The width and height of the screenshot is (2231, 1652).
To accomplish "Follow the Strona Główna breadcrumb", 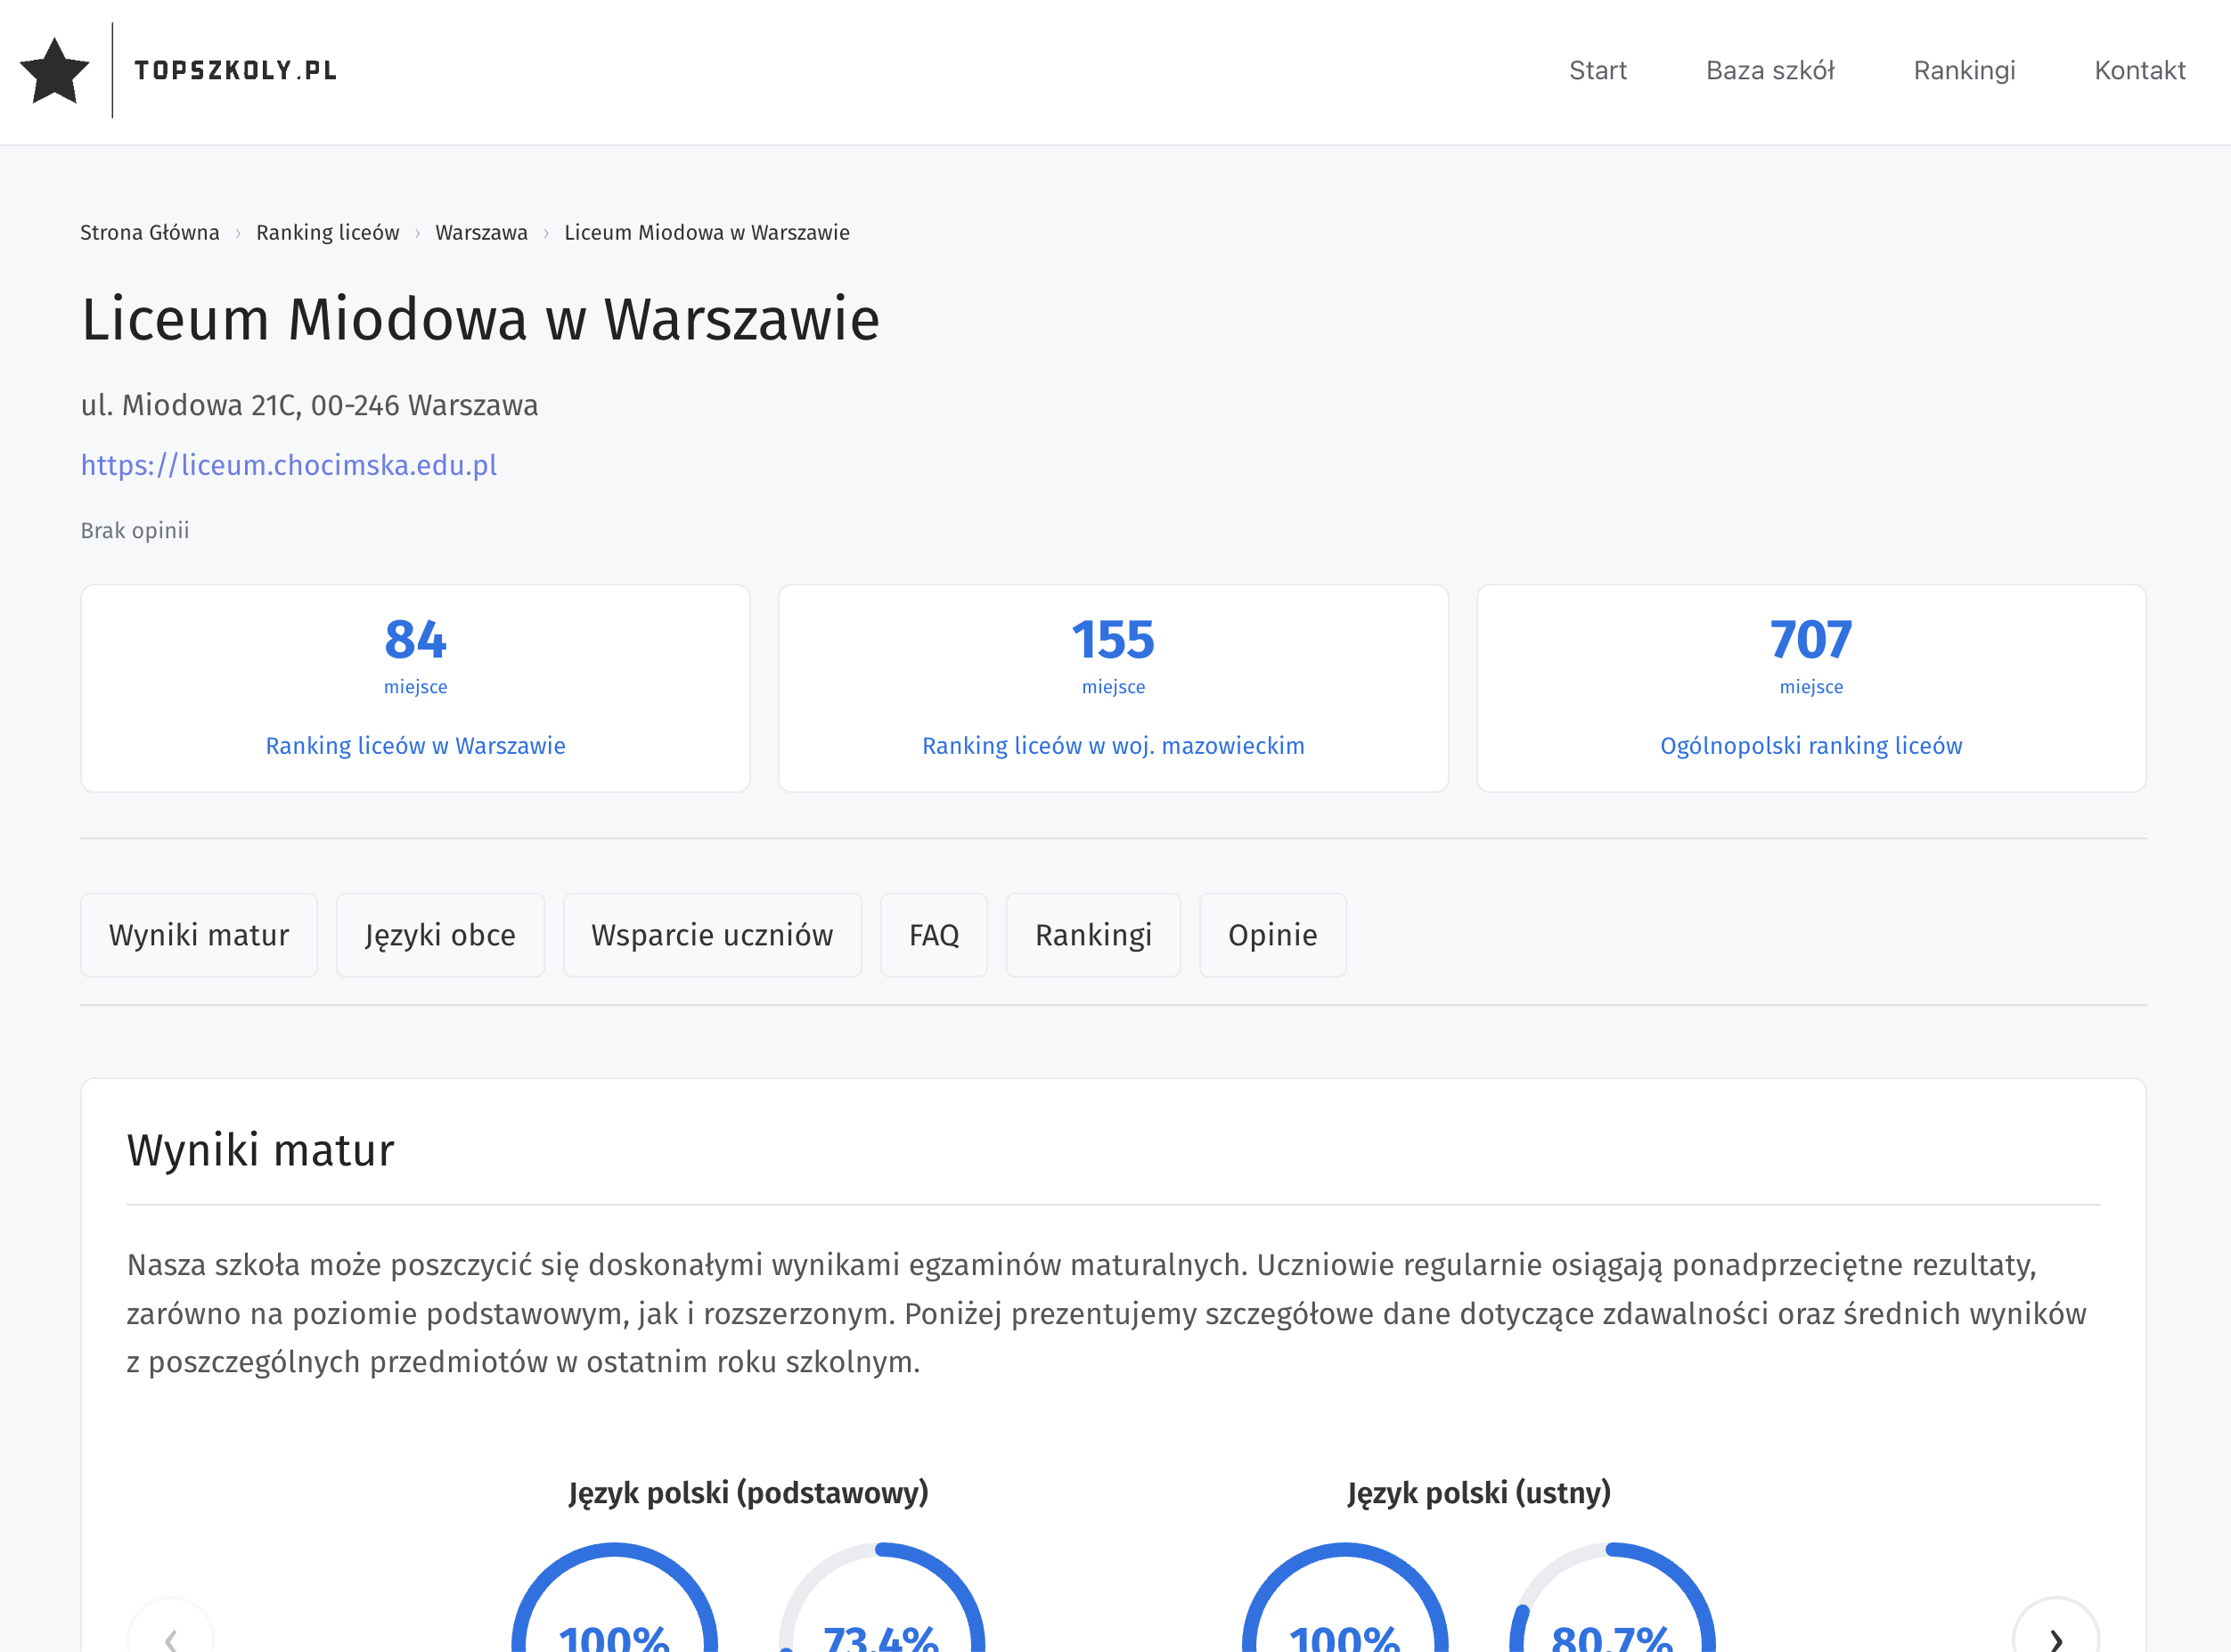I will pos(150,232).
